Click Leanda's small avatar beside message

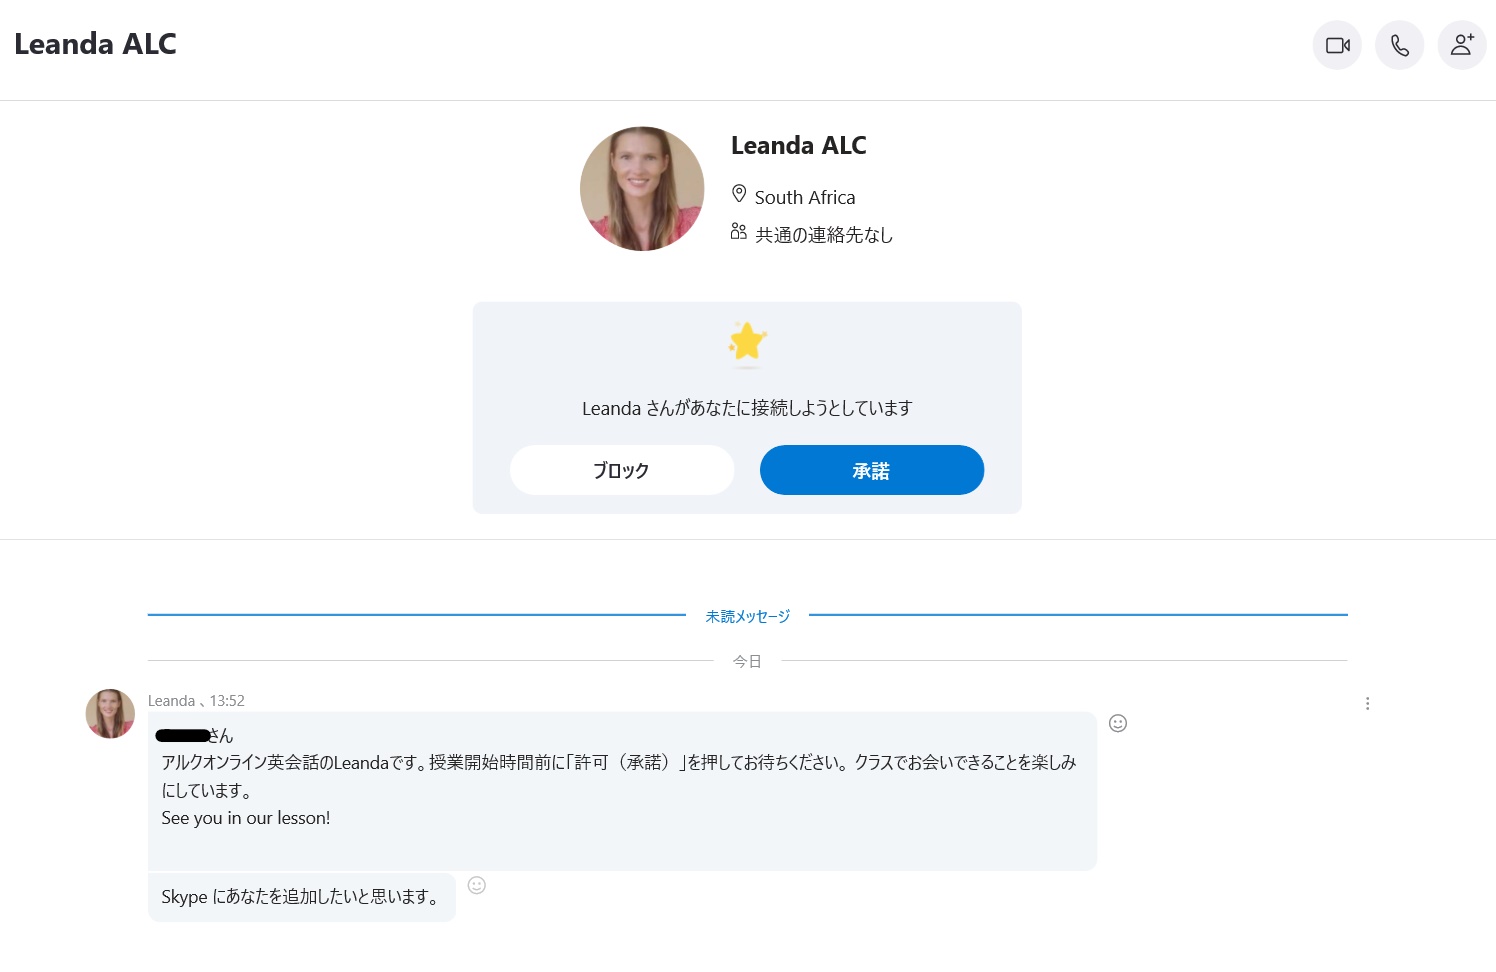tap(110, 714)
